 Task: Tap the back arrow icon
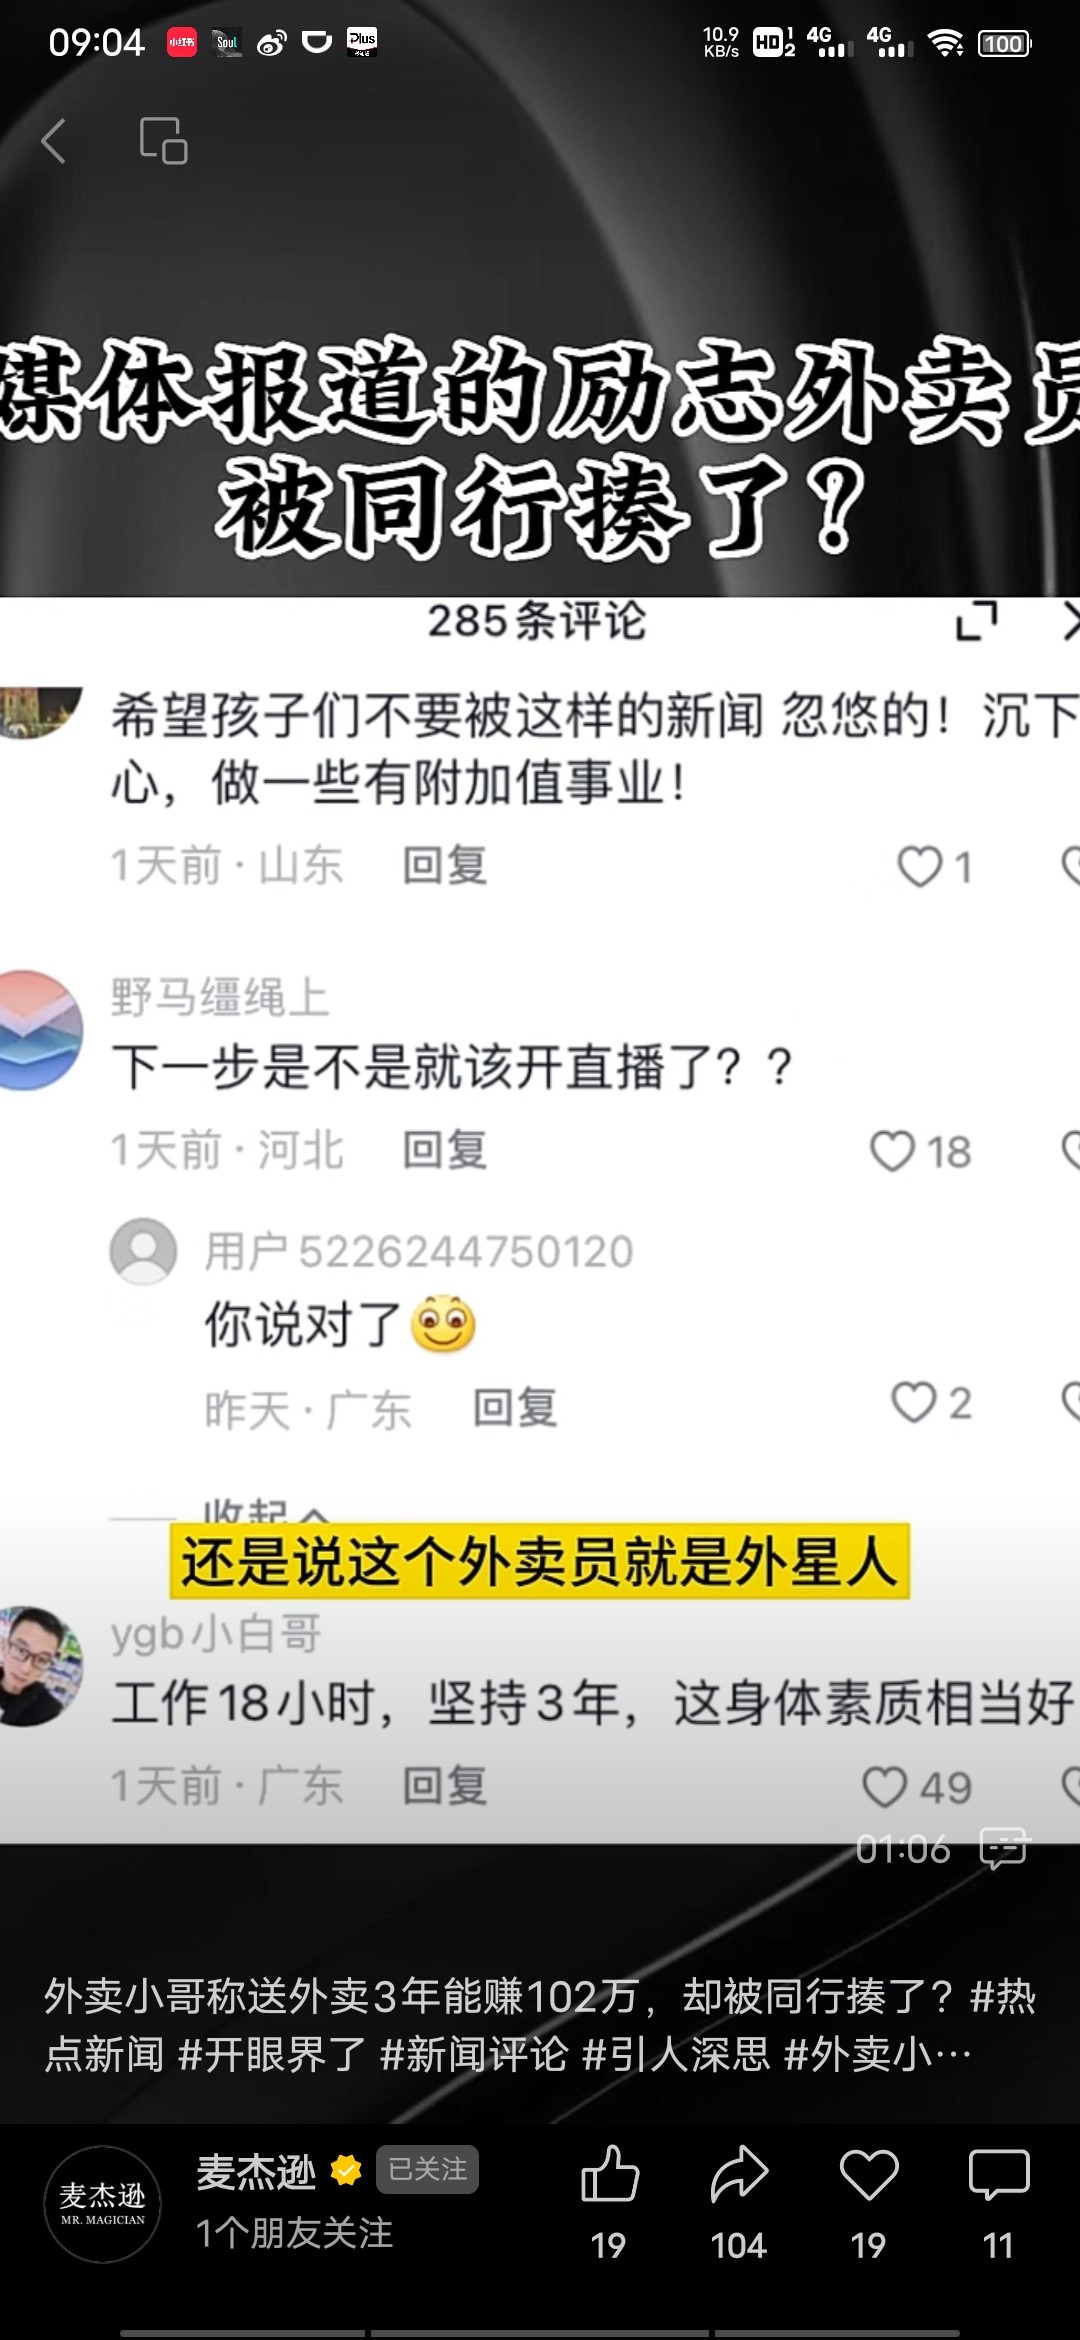coord(54,140)
